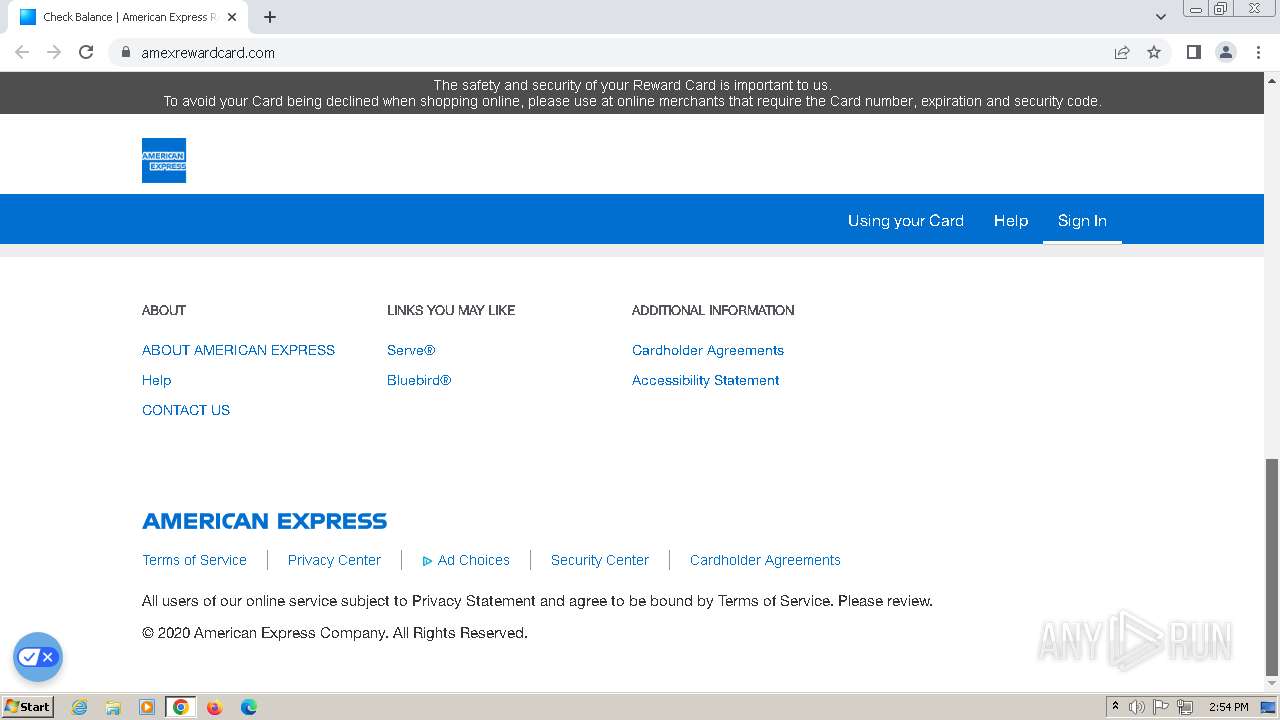
Task: Launch Firefox from the taskbar
Action: click(214, 707)
